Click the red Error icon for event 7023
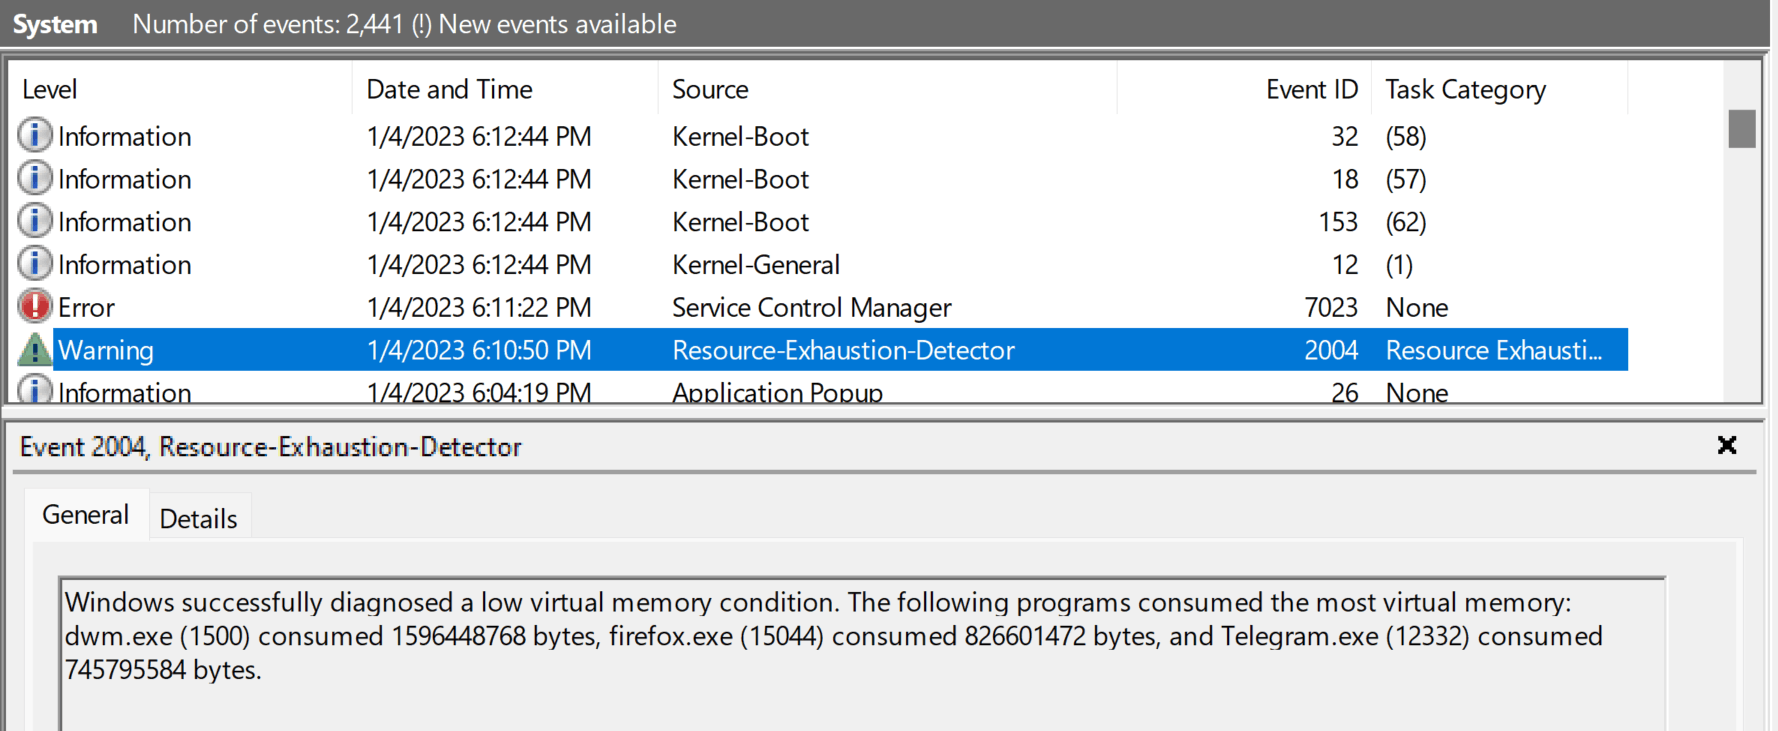 (x=35, y=306)
